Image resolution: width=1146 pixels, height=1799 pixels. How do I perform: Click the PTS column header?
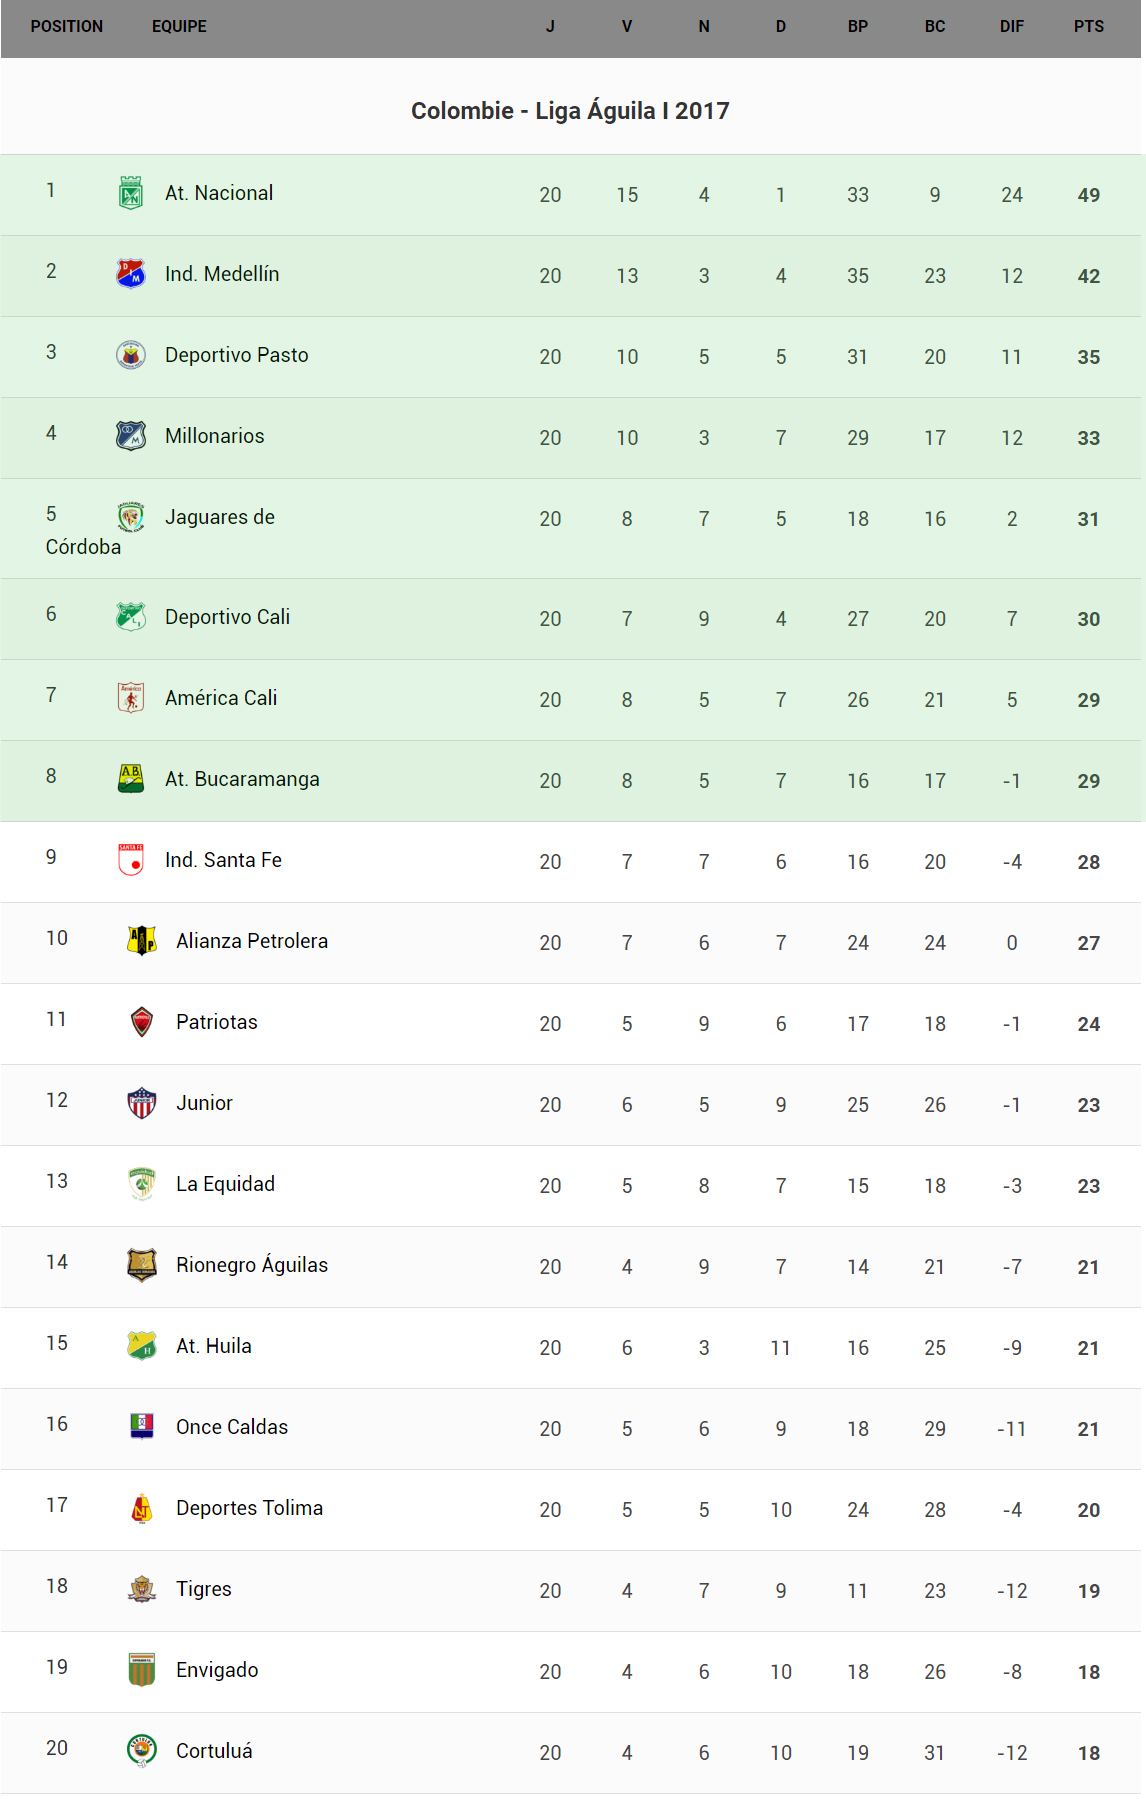tap(1088, 27)
